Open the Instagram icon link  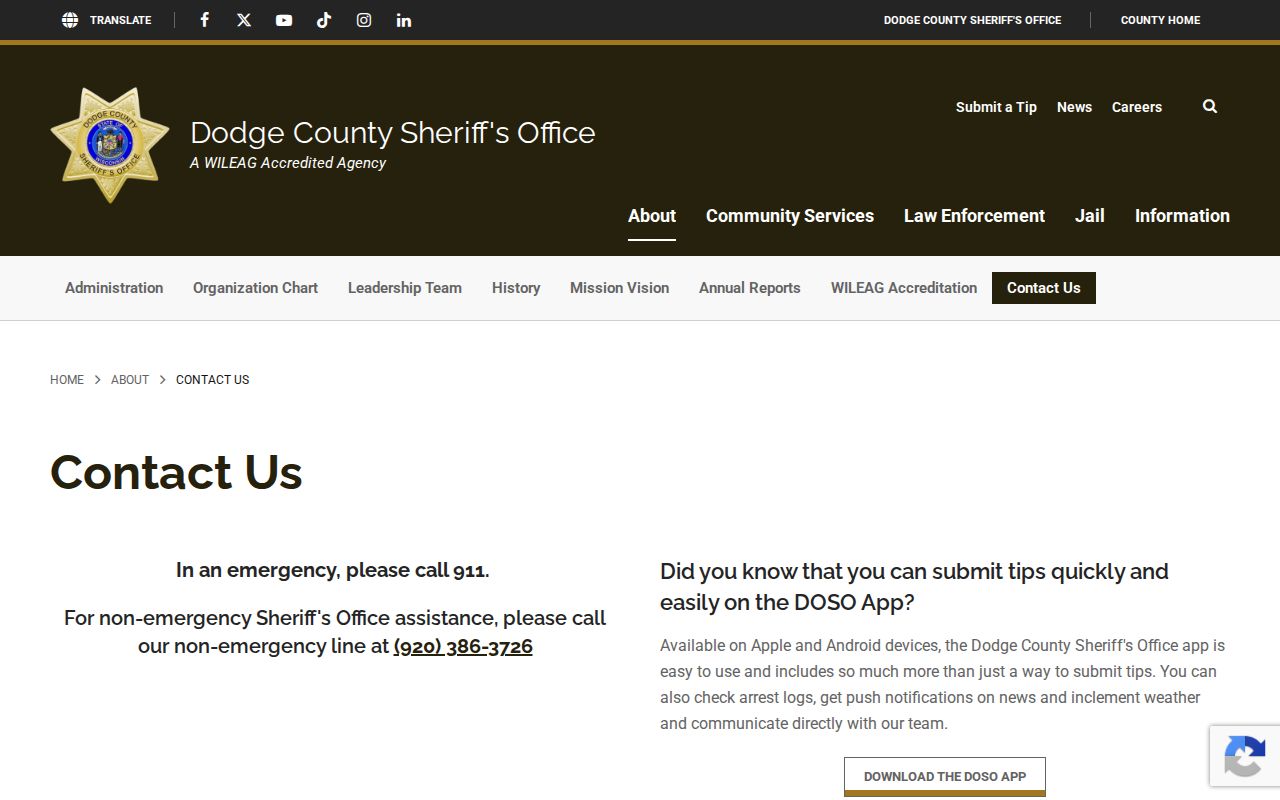364,20
